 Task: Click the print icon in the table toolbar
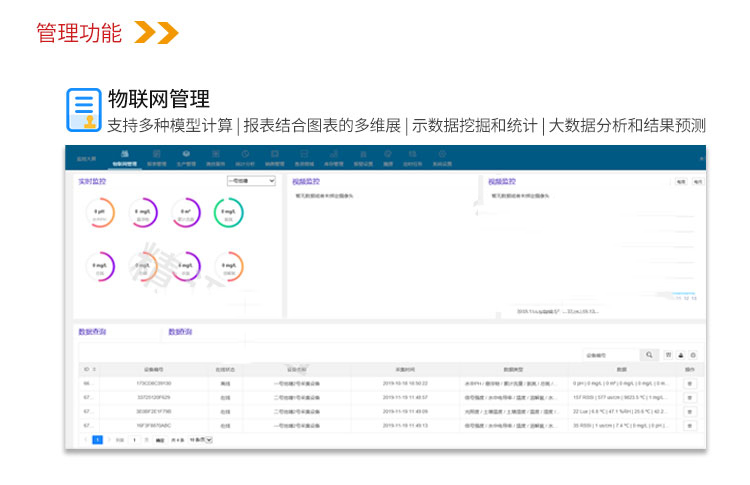pyautogui.click(x=693, y=355)
